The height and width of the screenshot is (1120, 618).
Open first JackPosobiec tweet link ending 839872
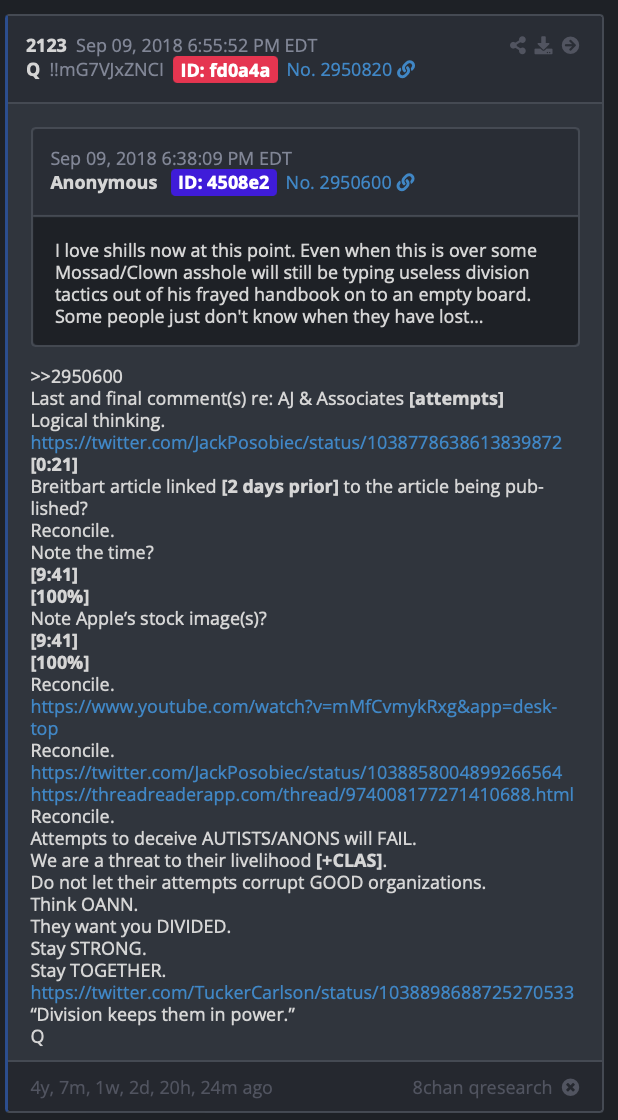(296, 442)
